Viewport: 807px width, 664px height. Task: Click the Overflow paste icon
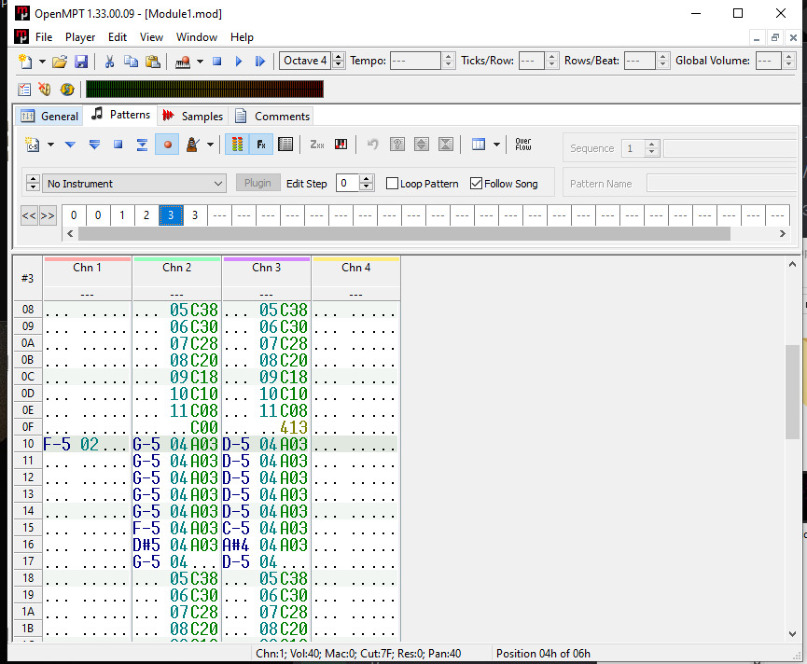pos(523,145)
